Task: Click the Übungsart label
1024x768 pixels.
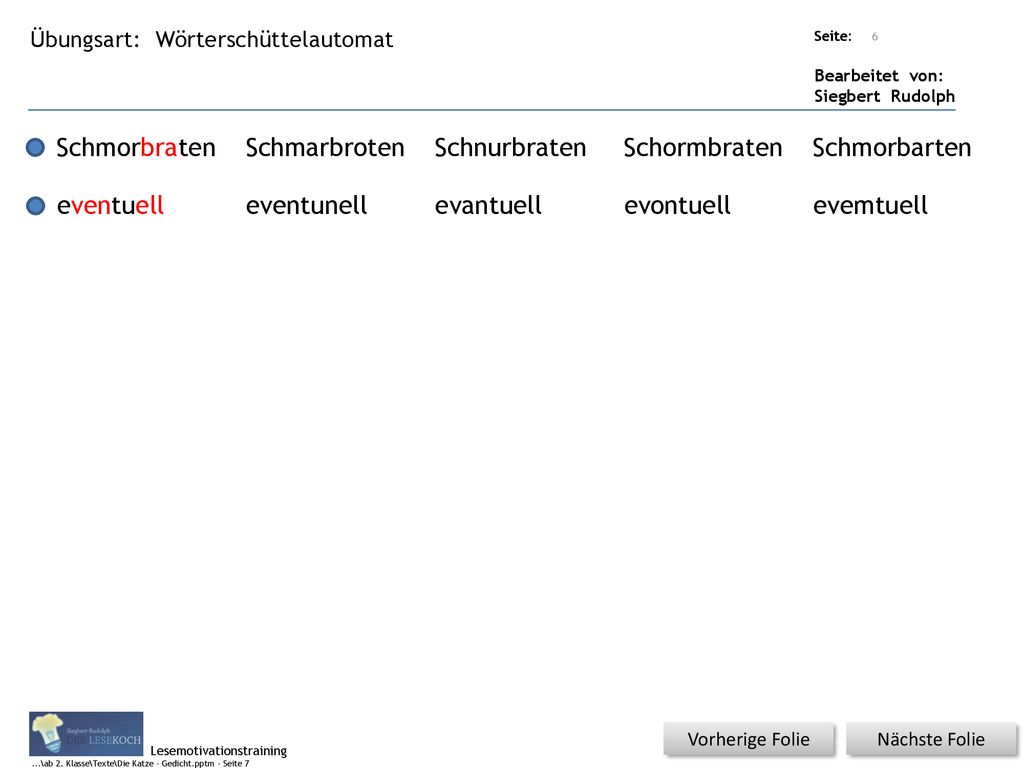Action: pos(85,40)
